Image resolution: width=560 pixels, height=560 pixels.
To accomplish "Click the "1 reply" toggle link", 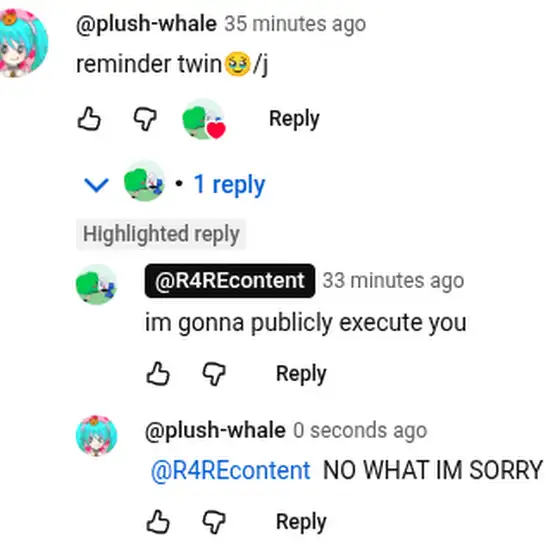I will (x=229, y=185).
